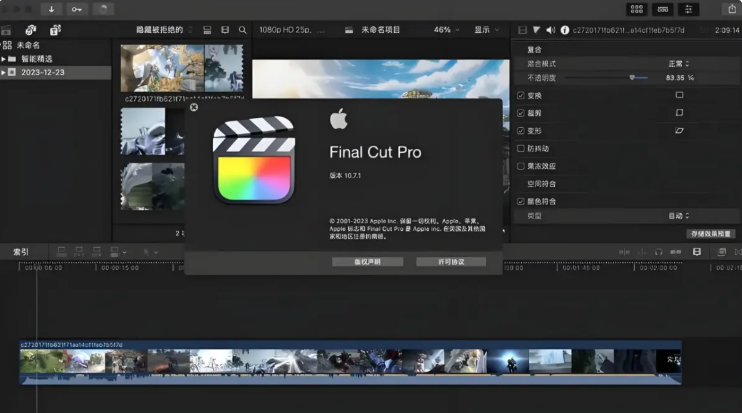Open the viewer 46% zoom dropdown
The image size is (742, 413).
click(x=446, y=30)
